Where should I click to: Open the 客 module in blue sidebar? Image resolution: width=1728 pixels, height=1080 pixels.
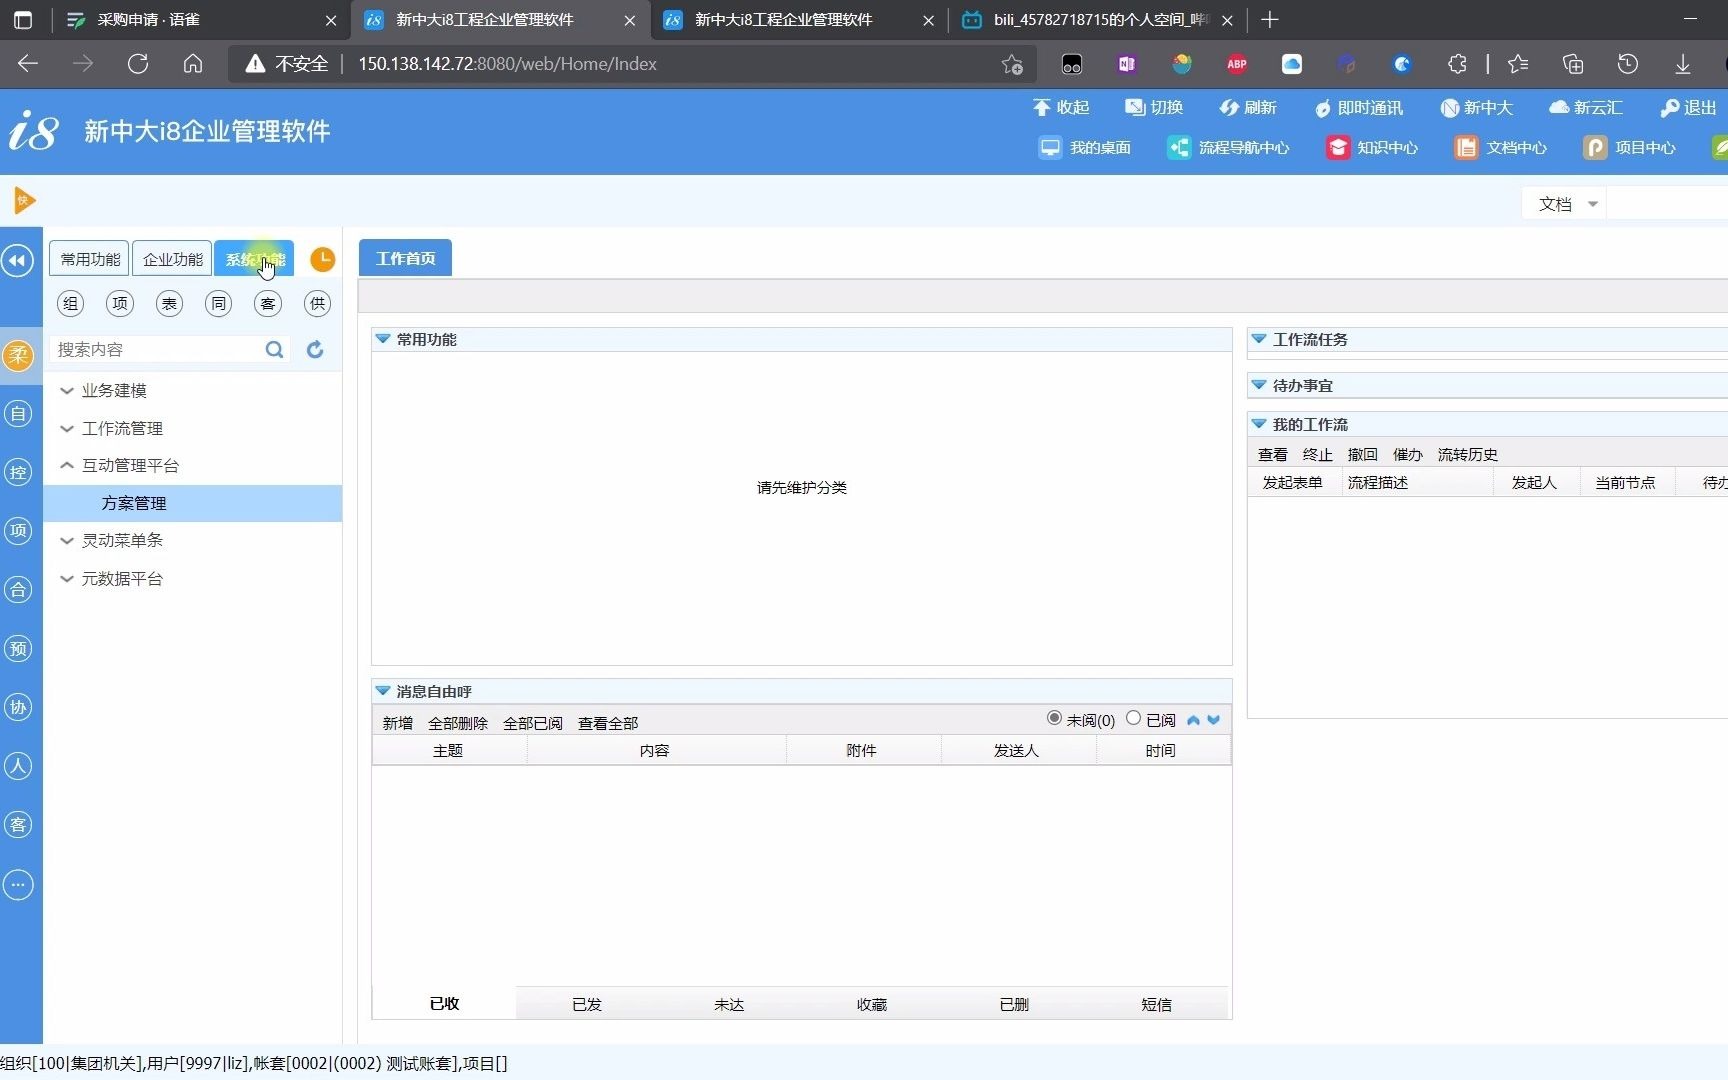[18, 826]
